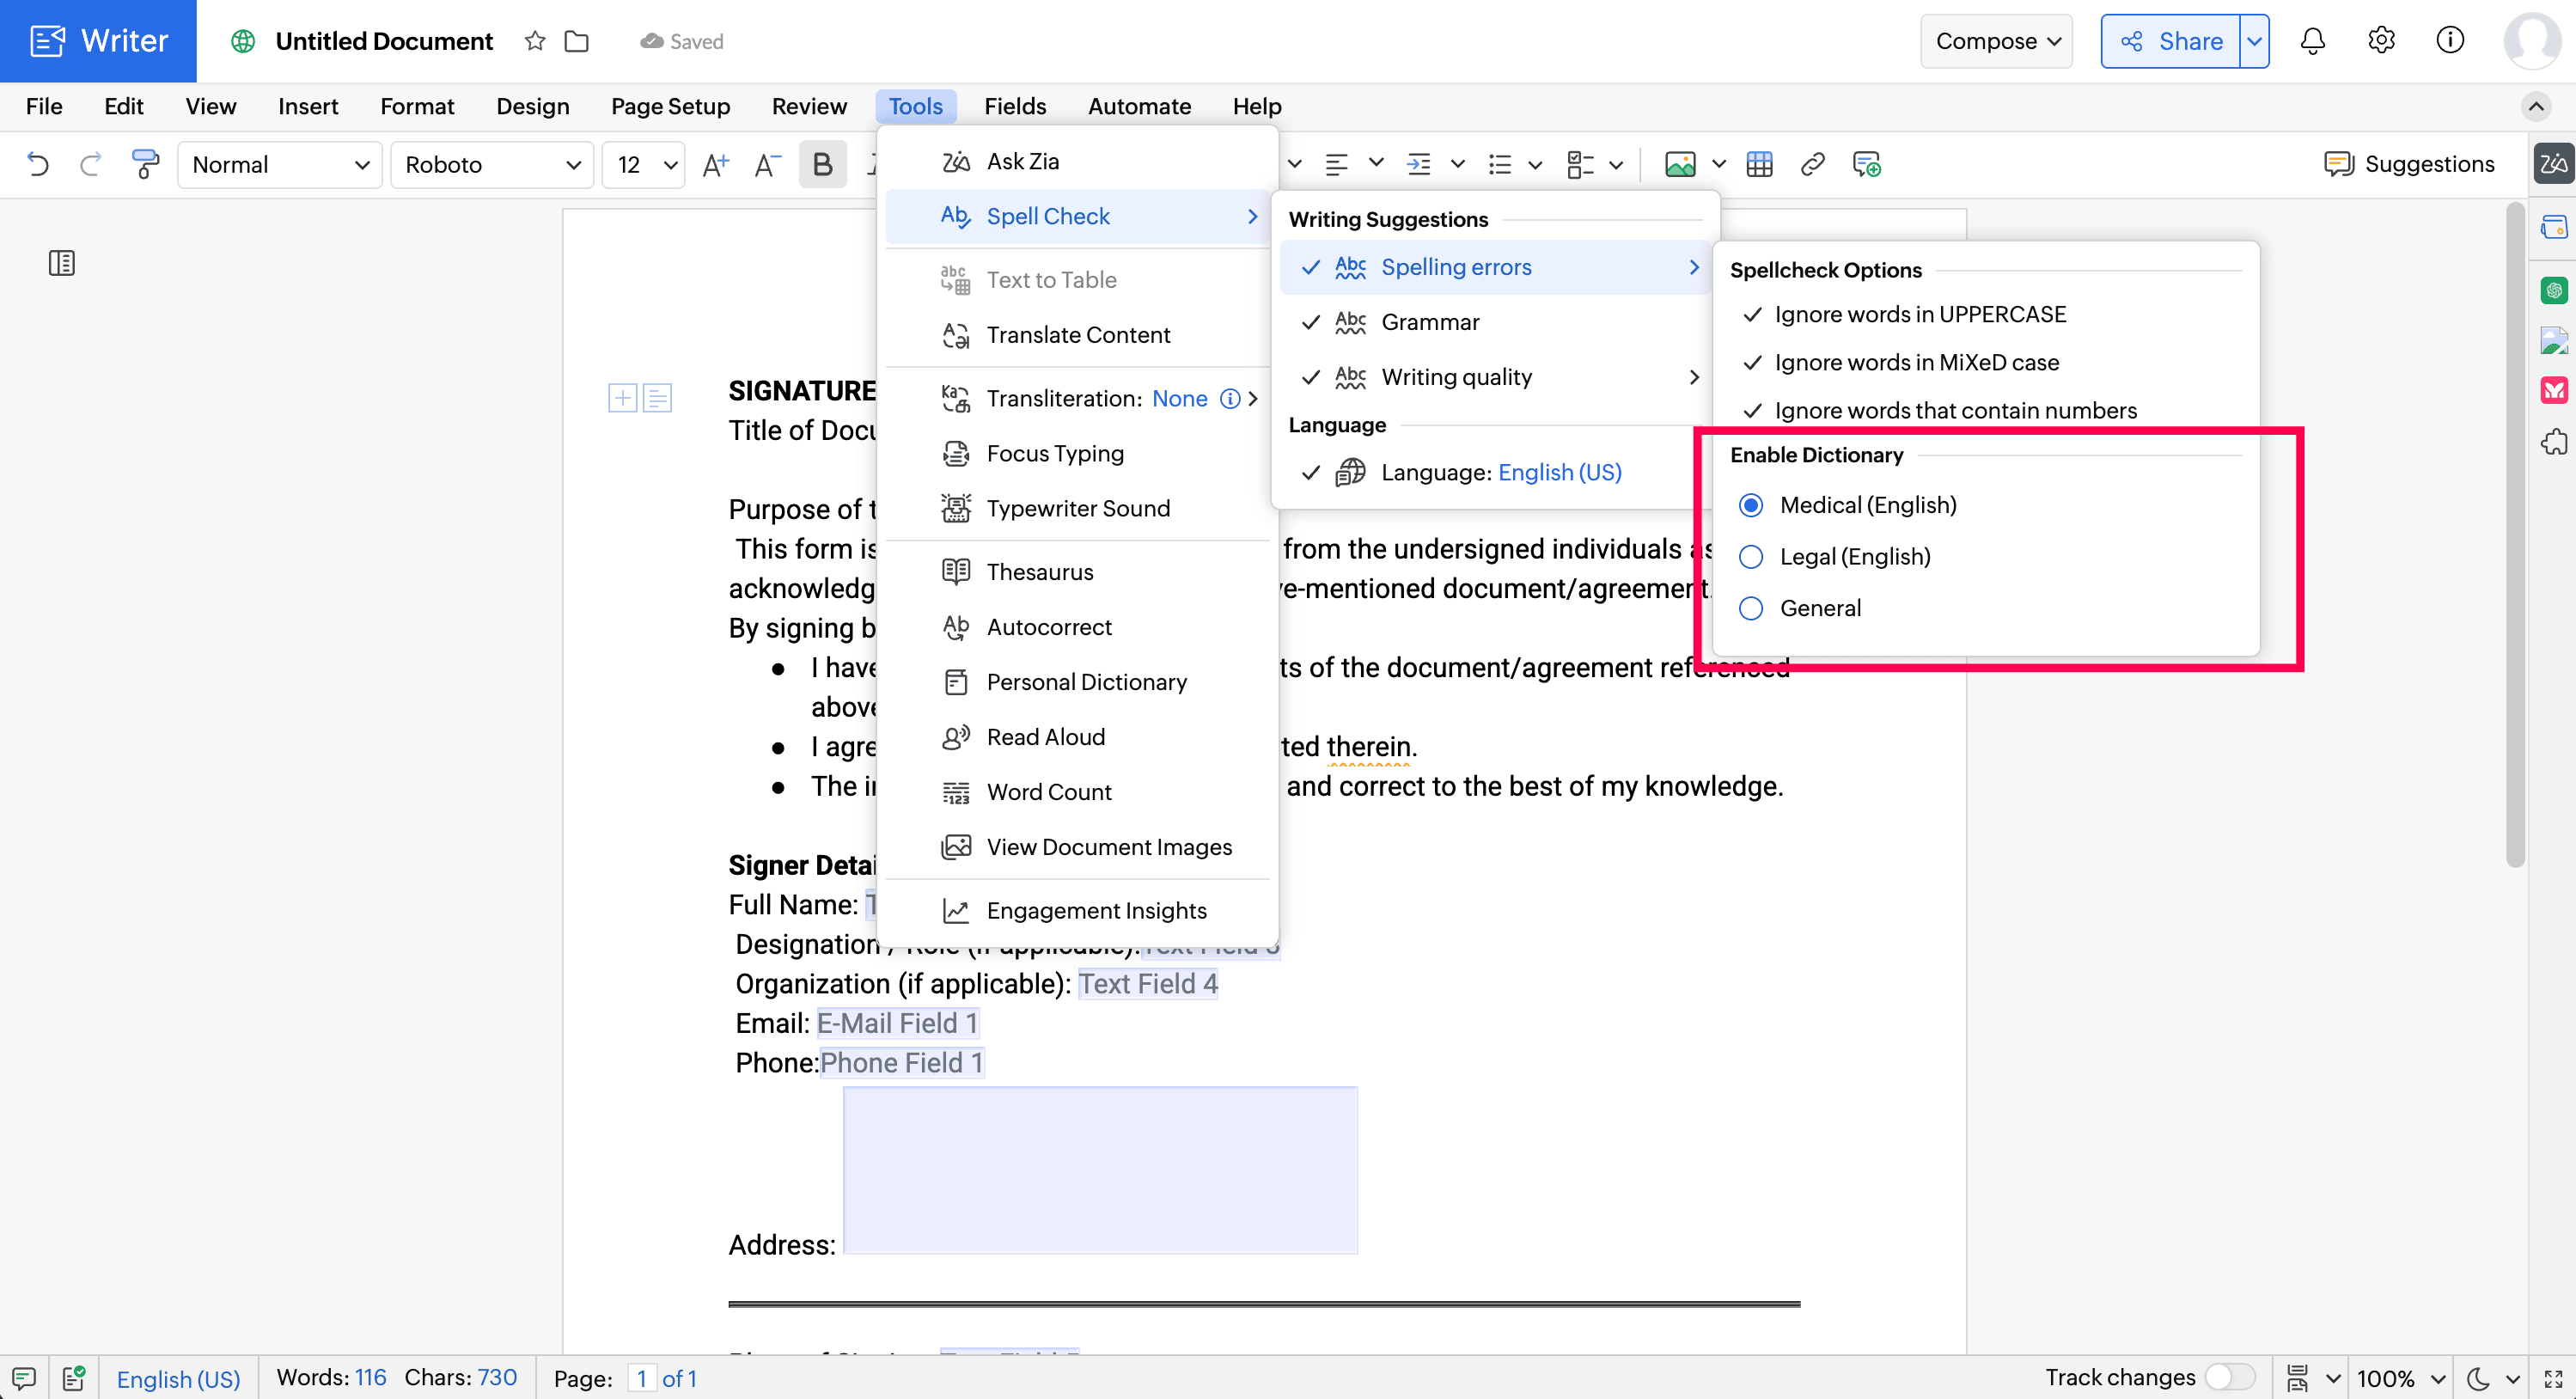Click the insert link icon

(x=1812, y=164)
